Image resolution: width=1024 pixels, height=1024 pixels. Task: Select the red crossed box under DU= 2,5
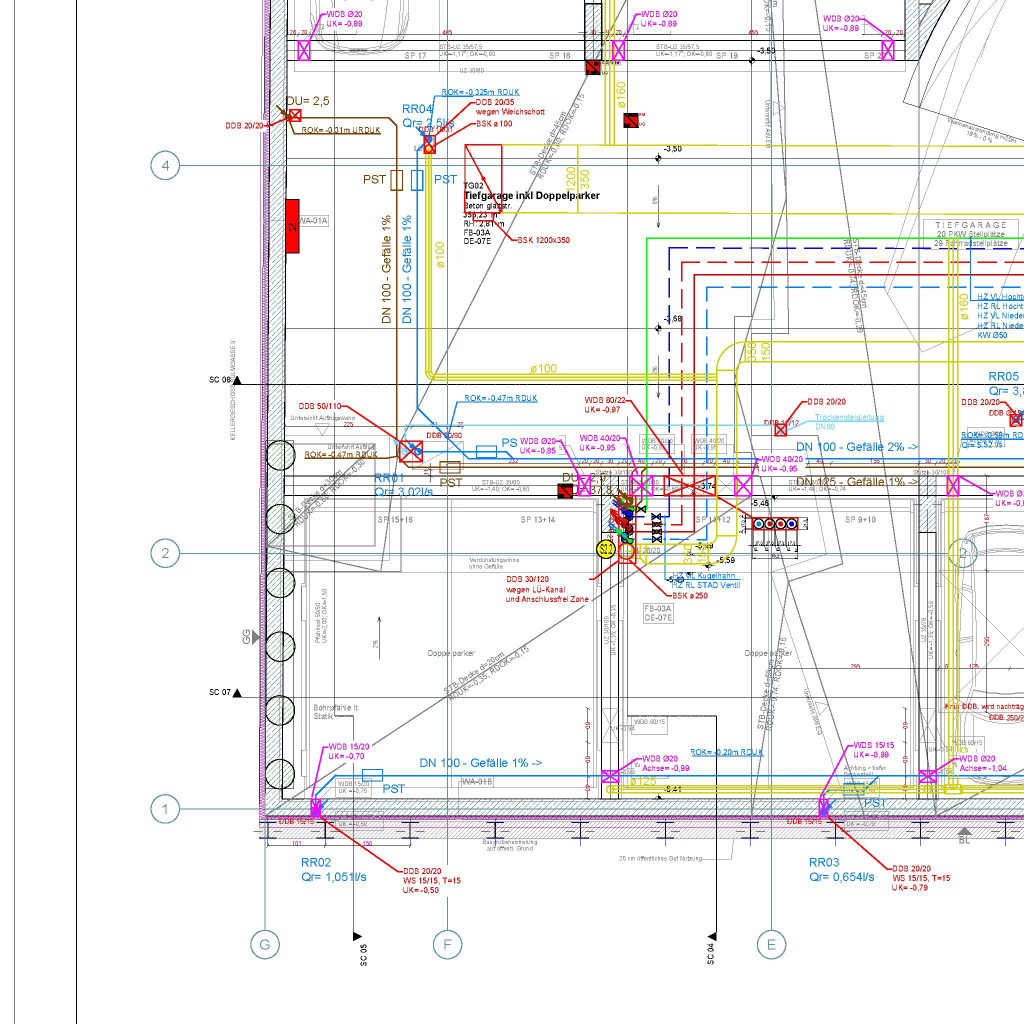(x=295, y=117)
